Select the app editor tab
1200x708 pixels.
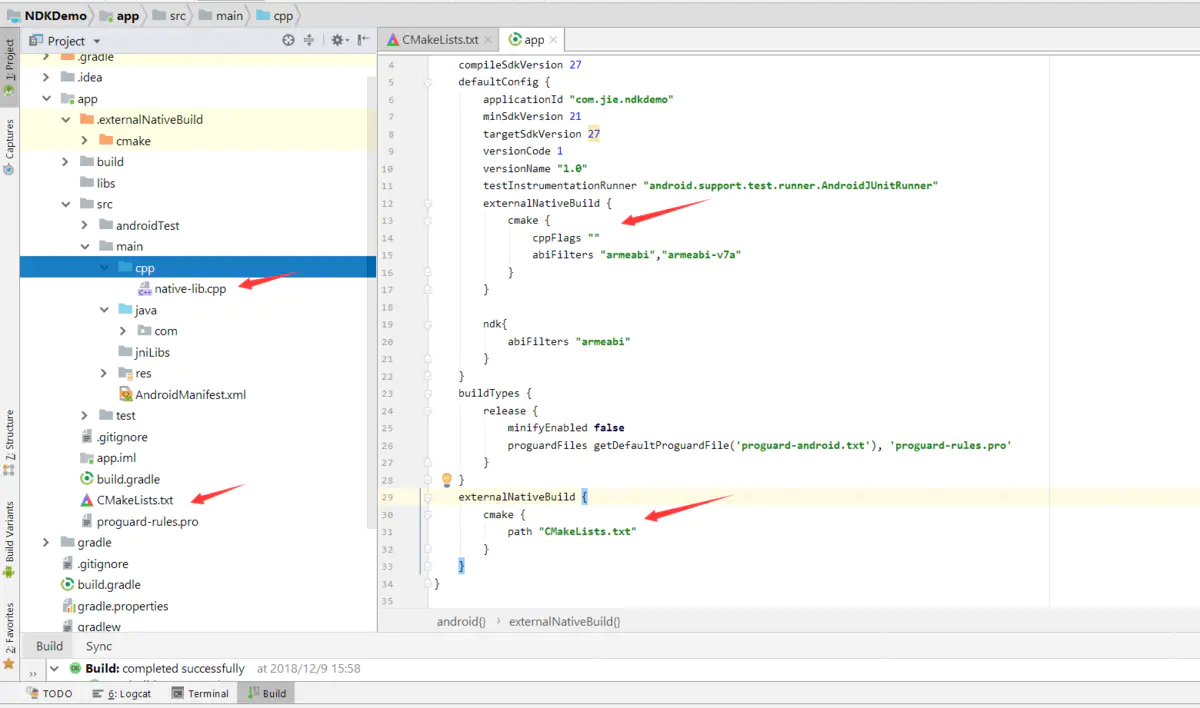pyautogui.click(x=534, y=40)
